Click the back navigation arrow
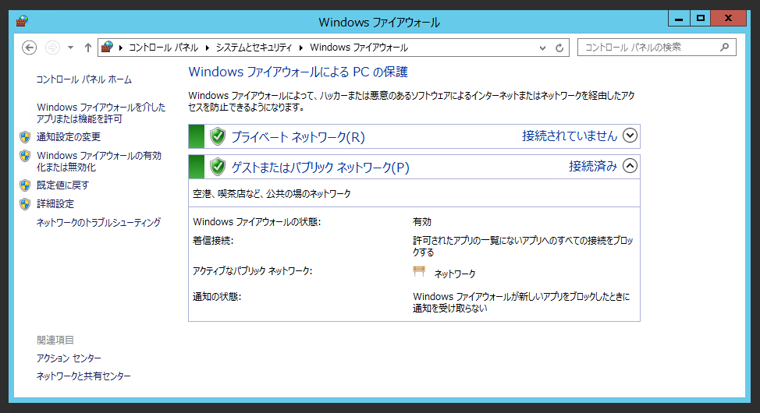 pos(30,48)
